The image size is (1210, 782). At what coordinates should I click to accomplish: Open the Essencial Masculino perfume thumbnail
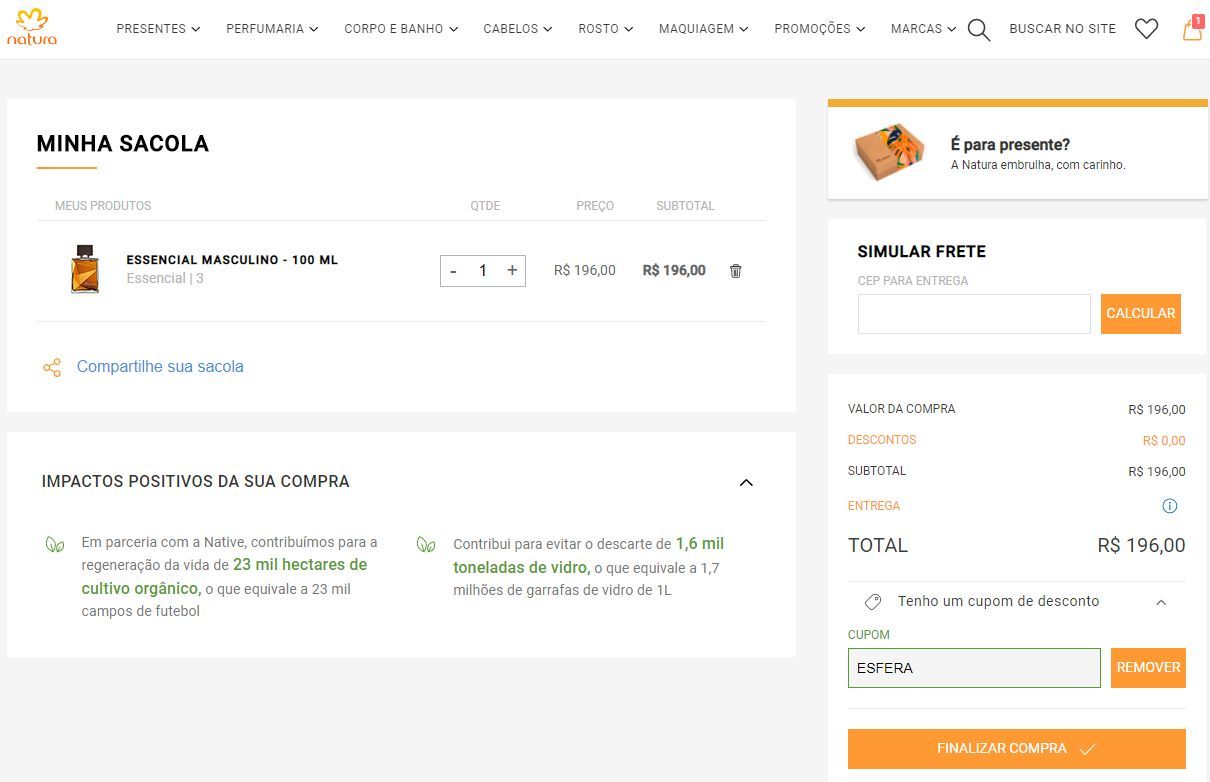[x=85, y=269]
